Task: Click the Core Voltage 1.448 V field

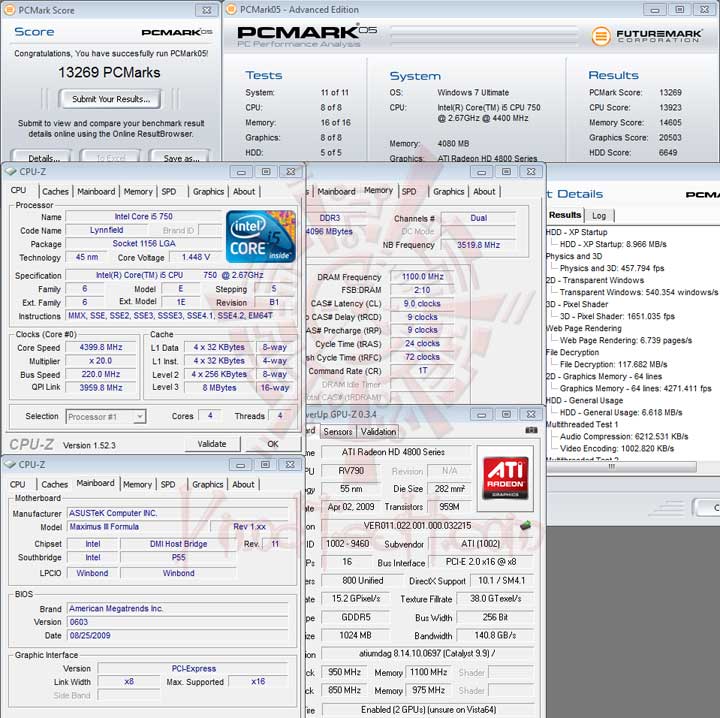Action: click(196, 257)
